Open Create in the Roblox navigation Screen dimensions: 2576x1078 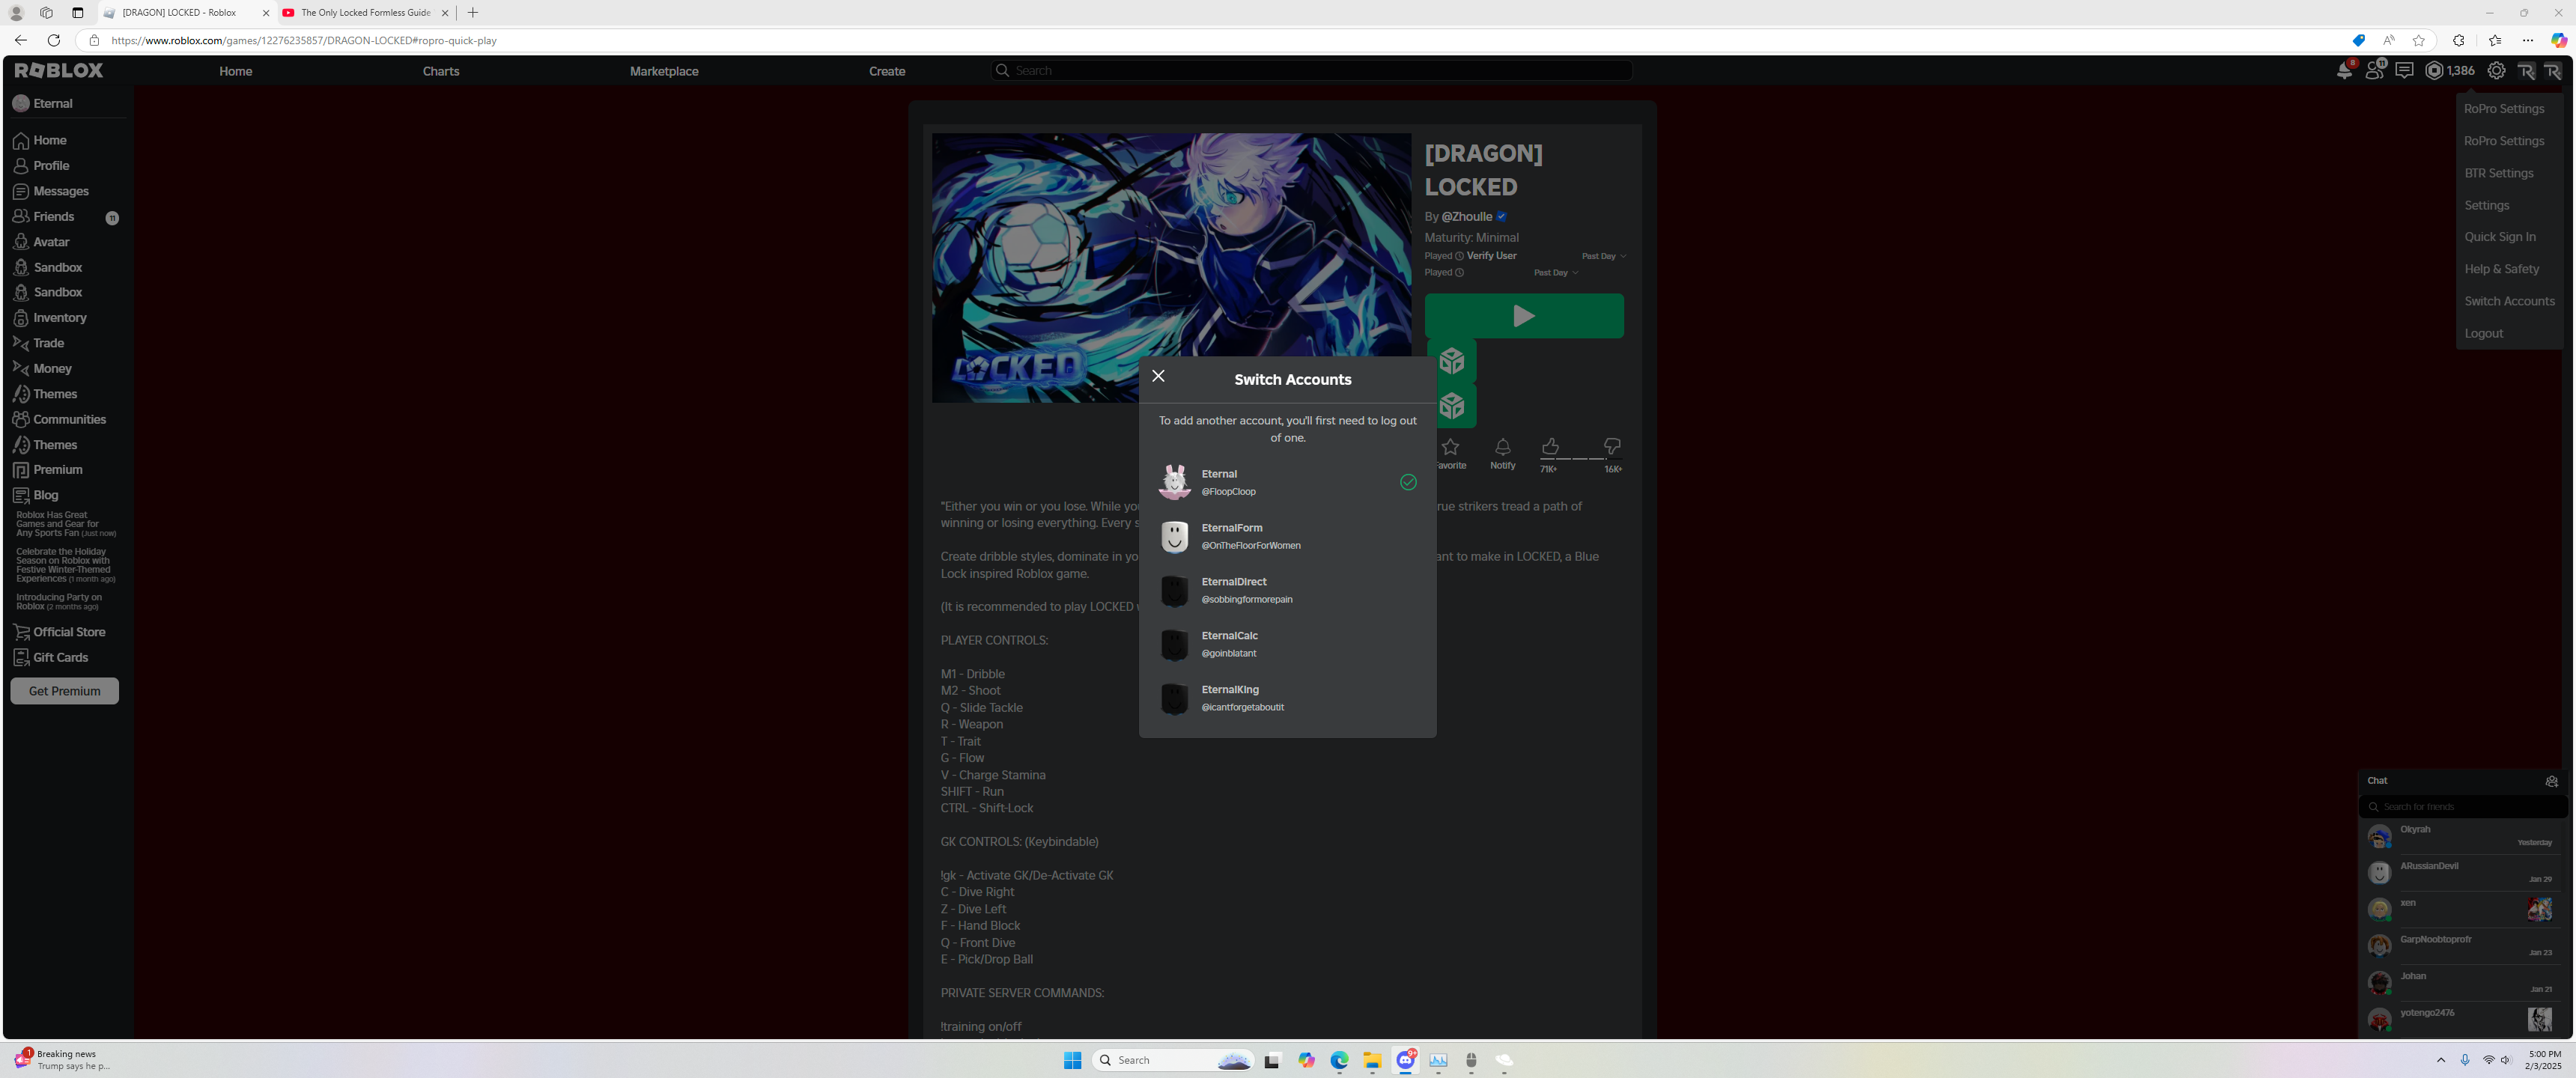[x=887, y=71]
